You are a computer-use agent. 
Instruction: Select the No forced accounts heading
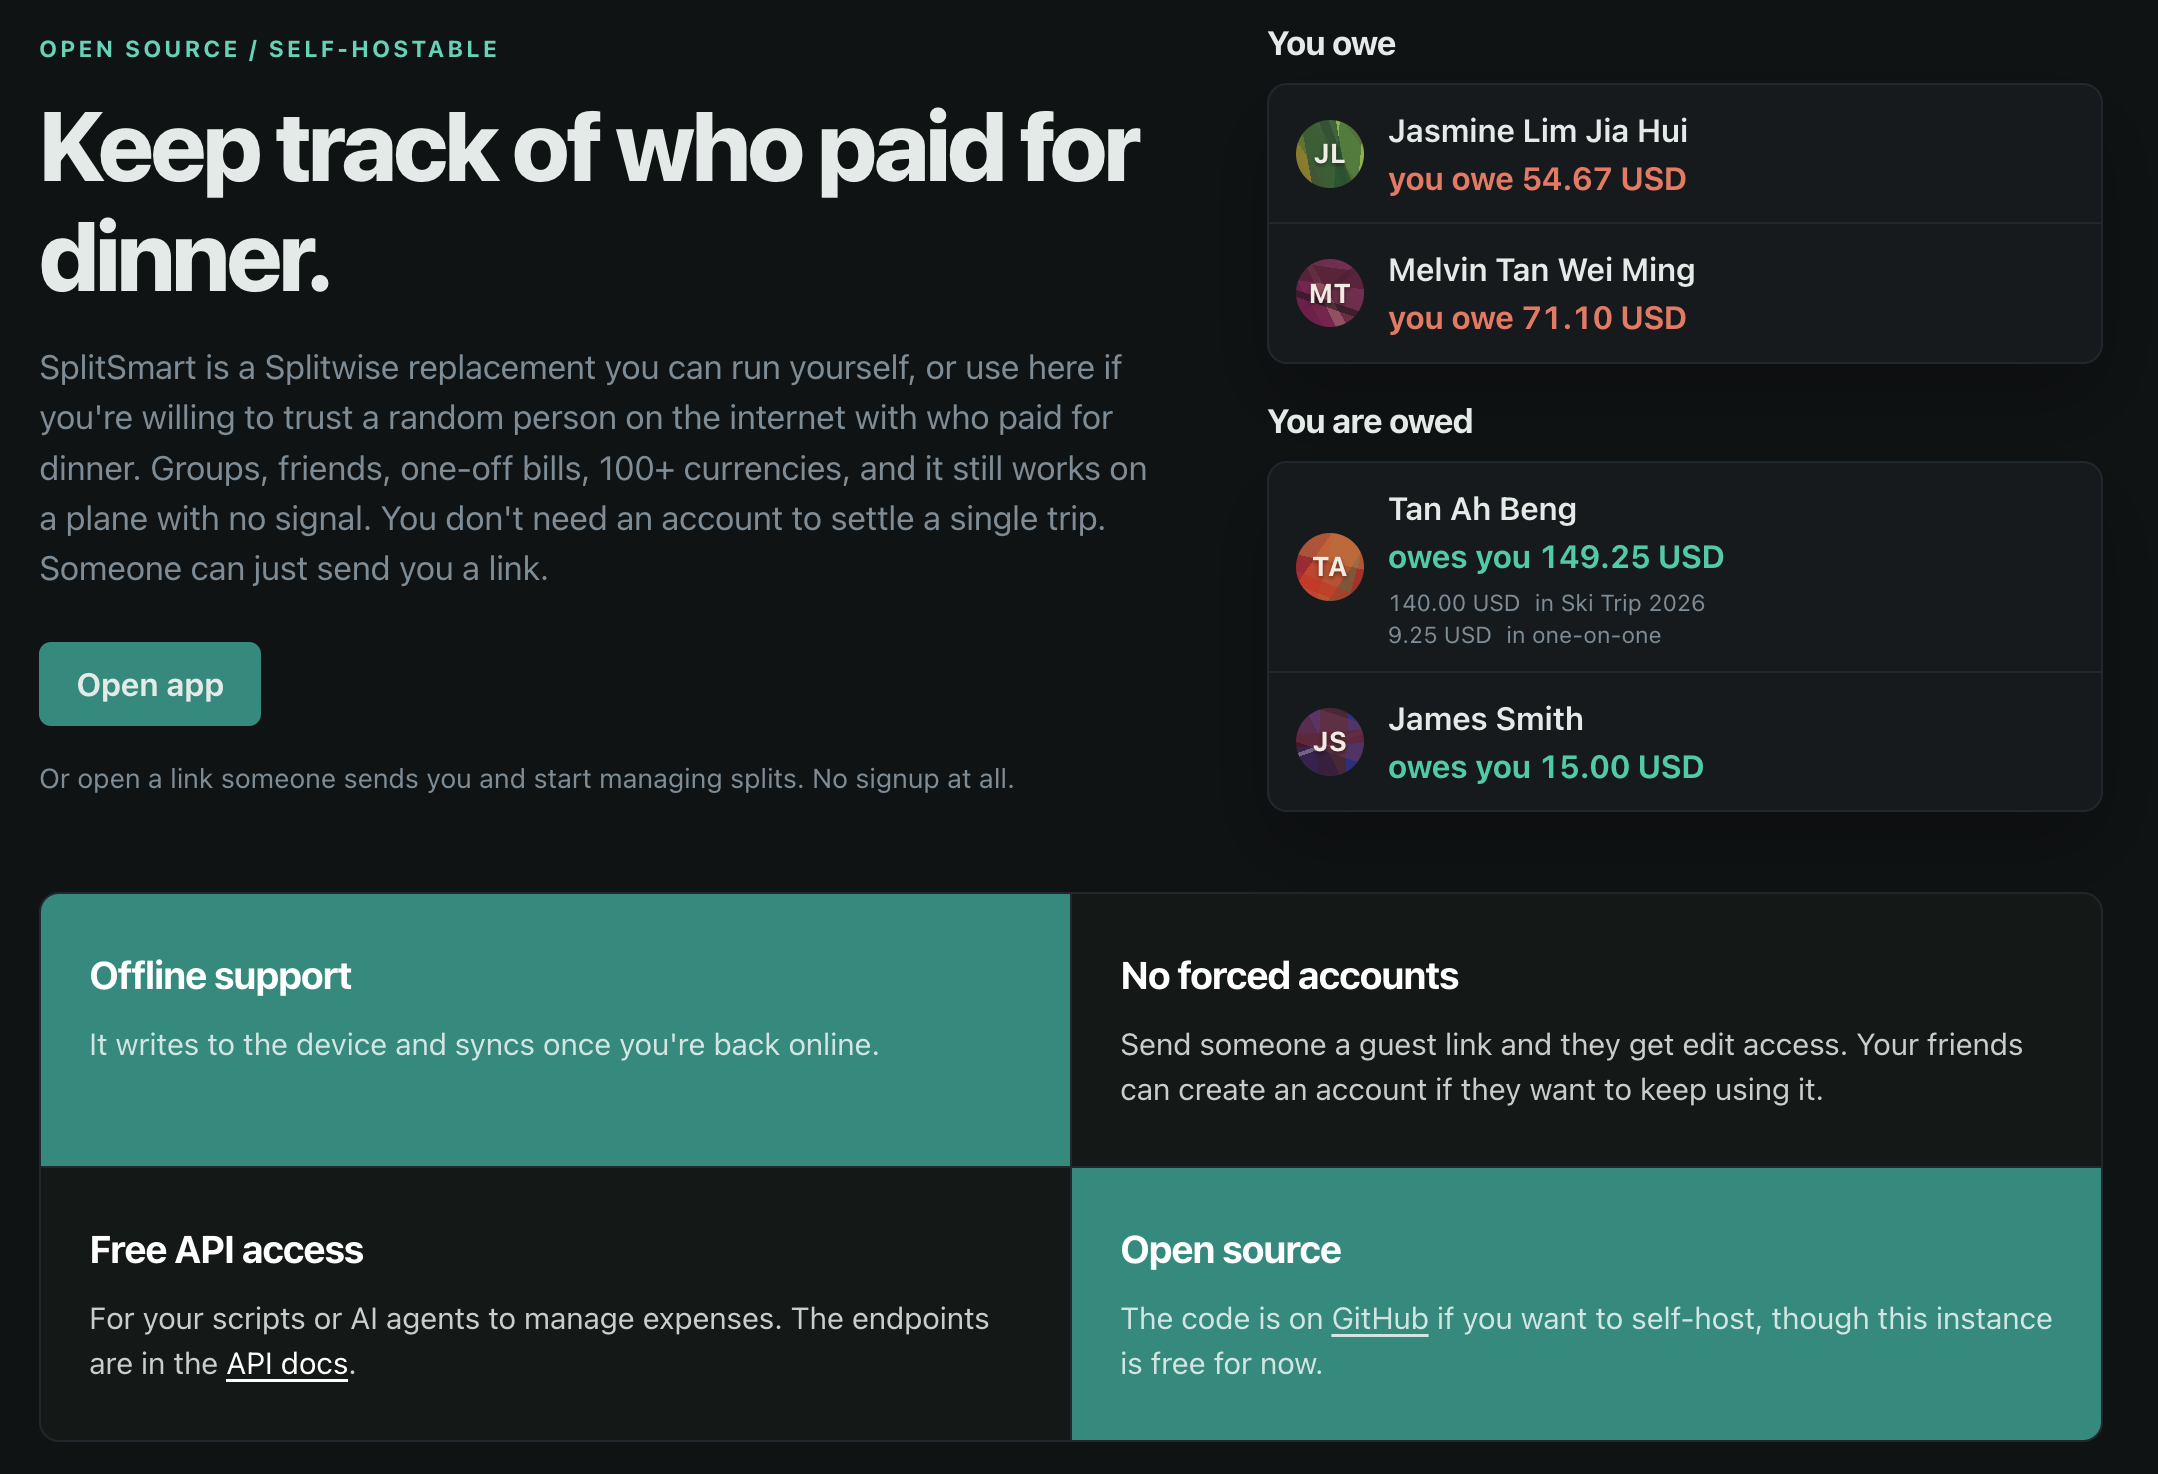[x=1289, y=976]
